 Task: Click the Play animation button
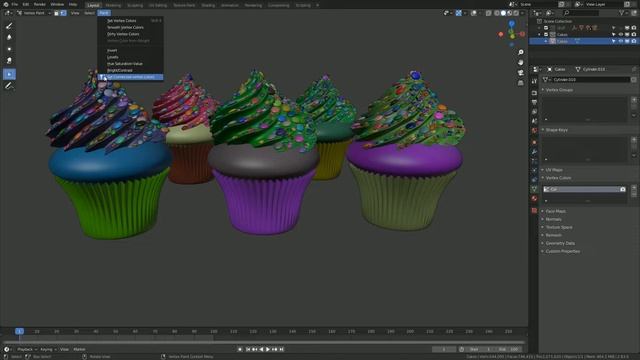268,349
